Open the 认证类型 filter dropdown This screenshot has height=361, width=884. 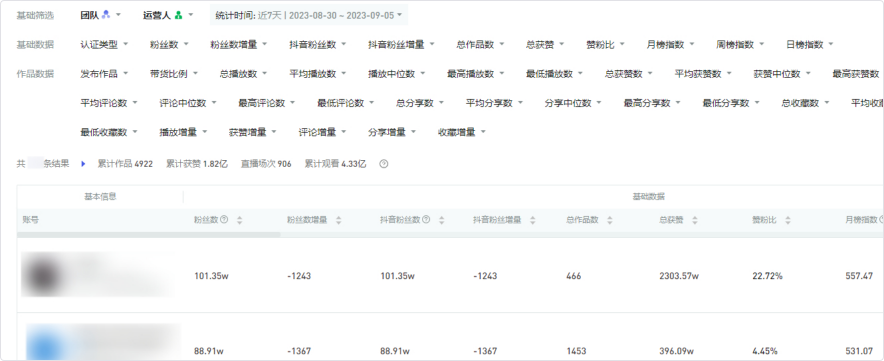point(104,45)
